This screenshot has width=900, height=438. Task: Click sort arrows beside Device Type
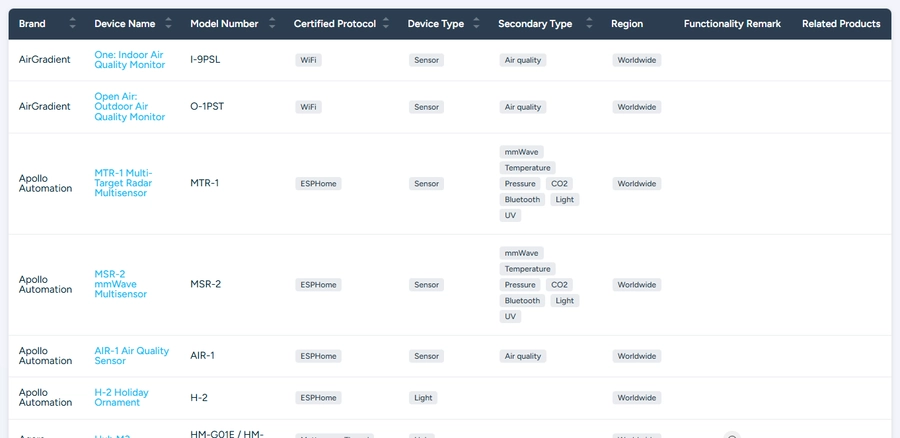pyautogui.click(x=477, y=24)
